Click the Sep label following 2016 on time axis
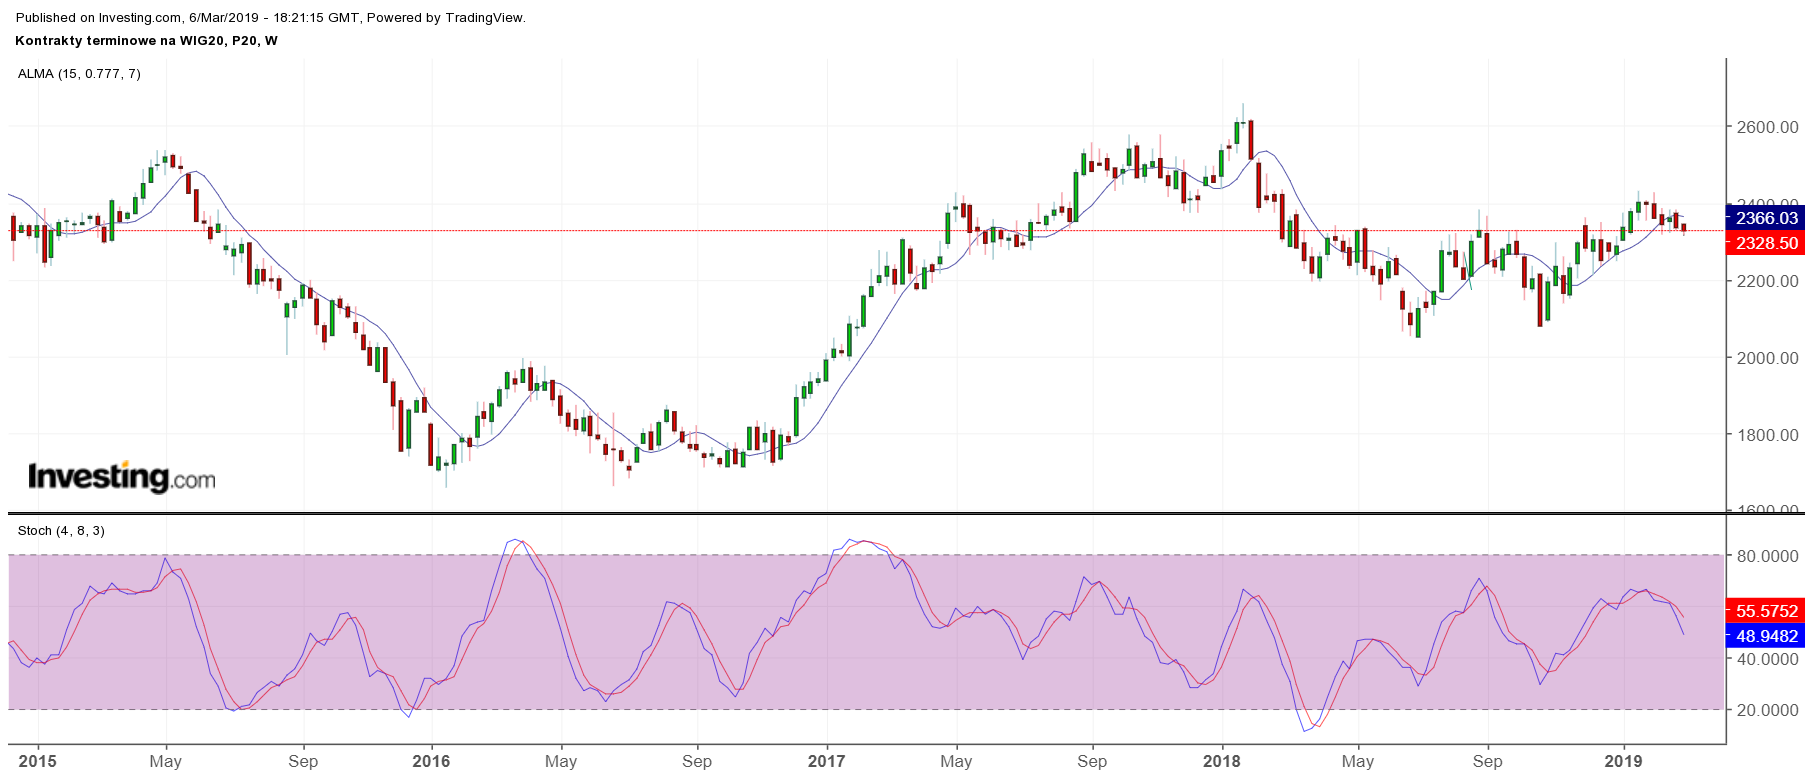The width and height of the screenshot is (1812, 778). click(x=697, y=762)
